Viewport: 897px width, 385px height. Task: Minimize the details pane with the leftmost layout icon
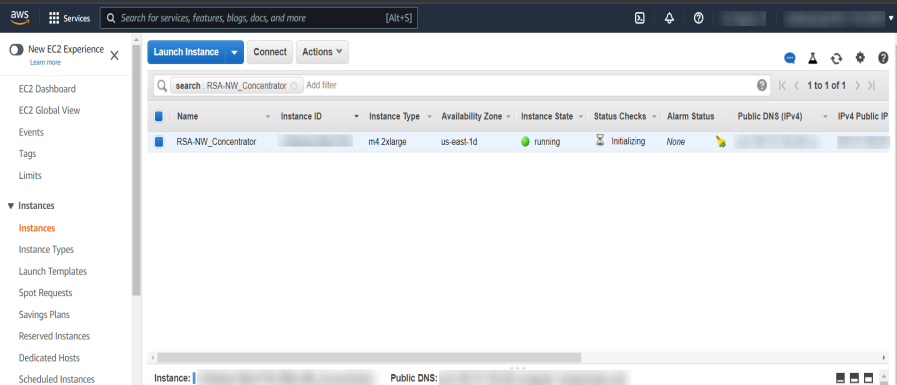coord(840,378)
